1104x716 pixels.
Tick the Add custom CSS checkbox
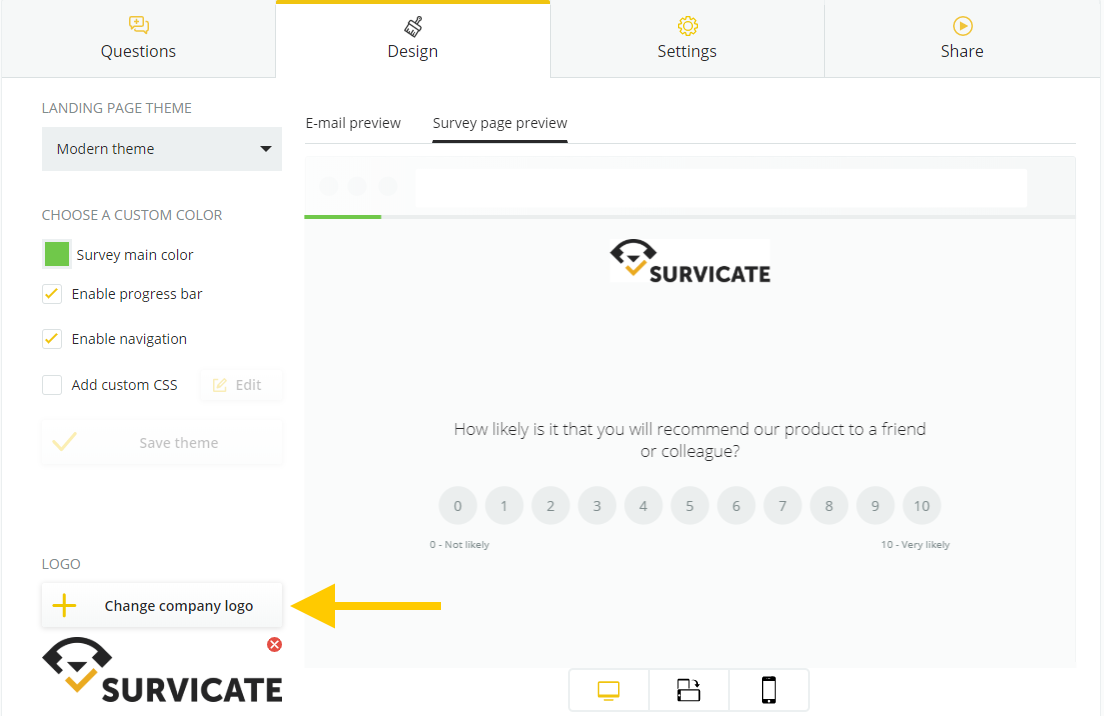click(52, 385)
